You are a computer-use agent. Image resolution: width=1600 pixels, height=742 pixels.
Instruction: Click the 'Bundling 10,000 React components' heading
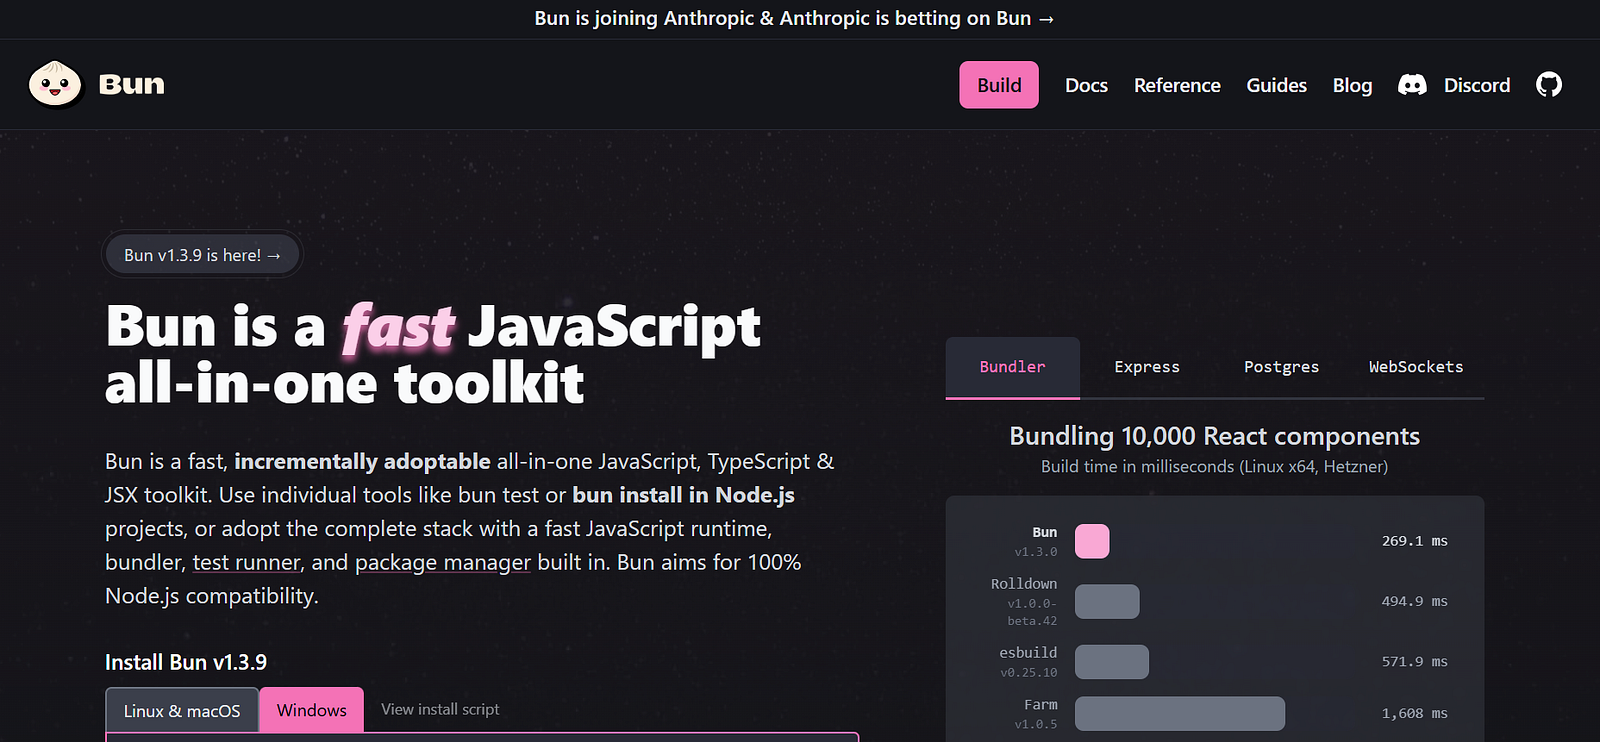[x=1214, y=436]
